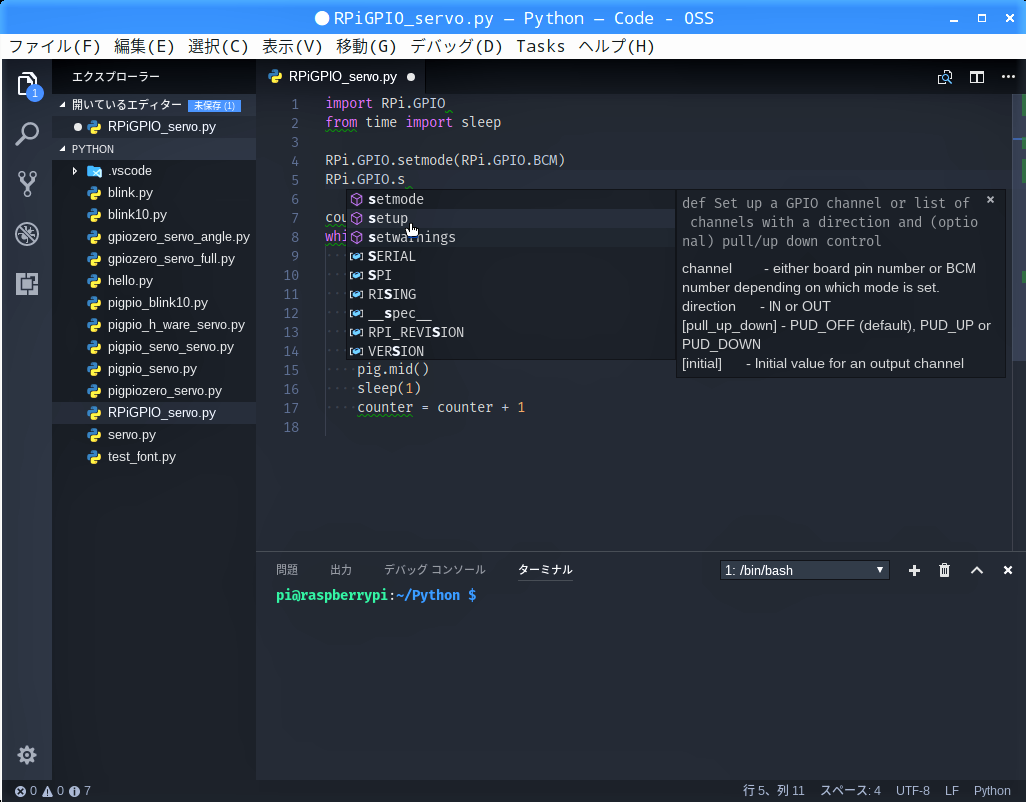
Task: Open the Search view in activity bar
Action: click(x=27, y=133)
